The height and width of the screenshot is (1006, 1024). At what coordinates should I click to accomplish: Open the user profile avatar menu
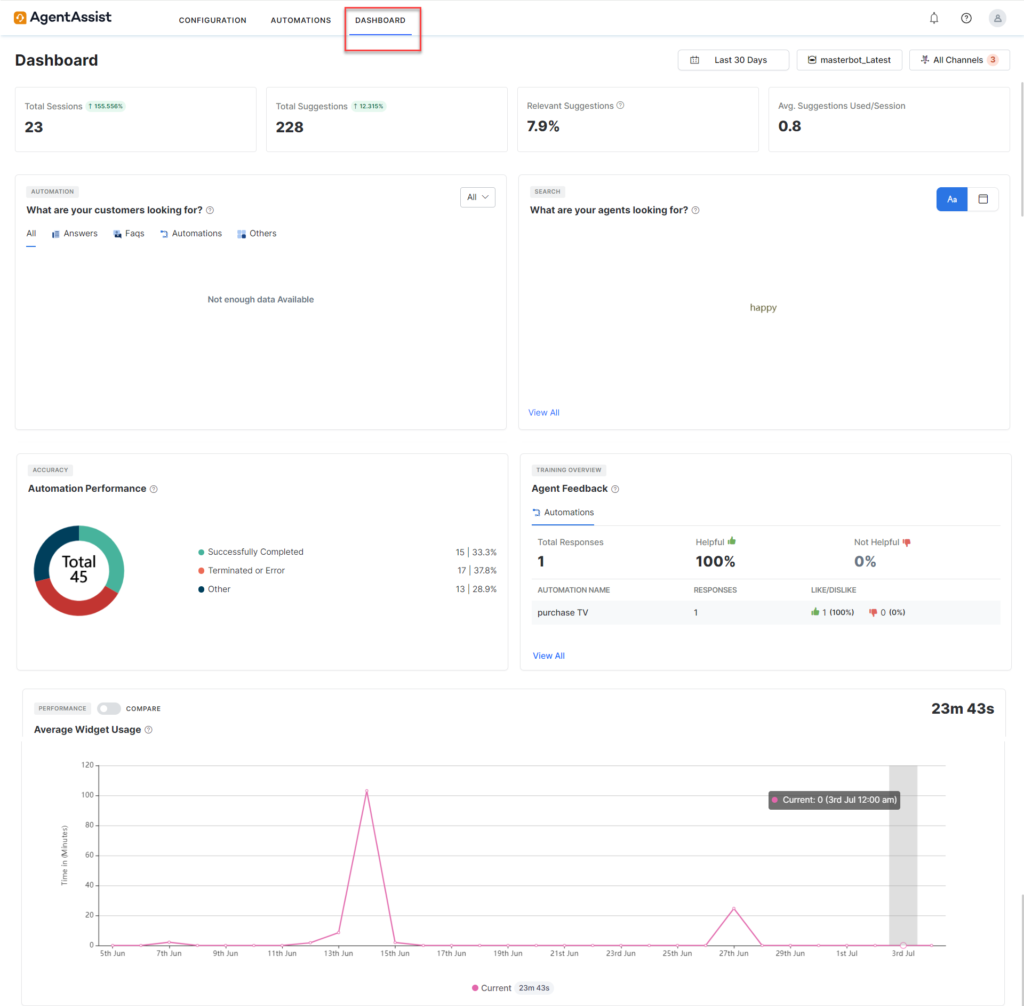997,17
